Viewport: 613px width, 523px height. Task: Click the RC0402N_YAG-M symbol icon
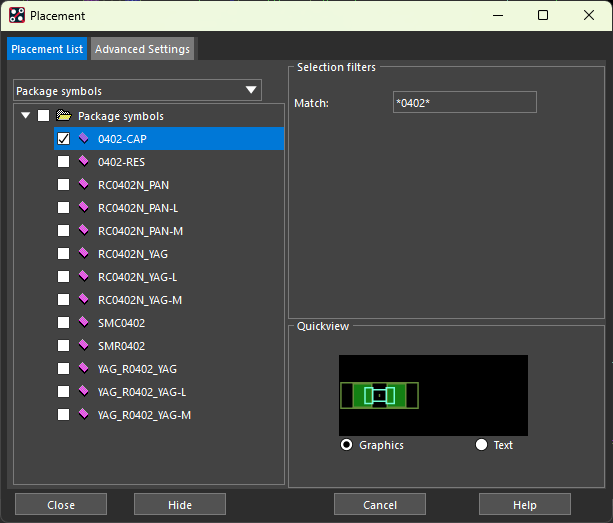pyautogui.click(x=84, y=299)
